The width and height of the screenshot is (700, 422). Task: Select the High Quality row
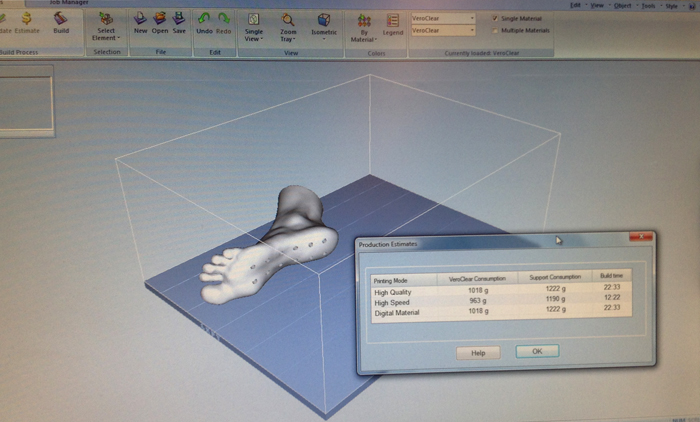coord(501,290)
